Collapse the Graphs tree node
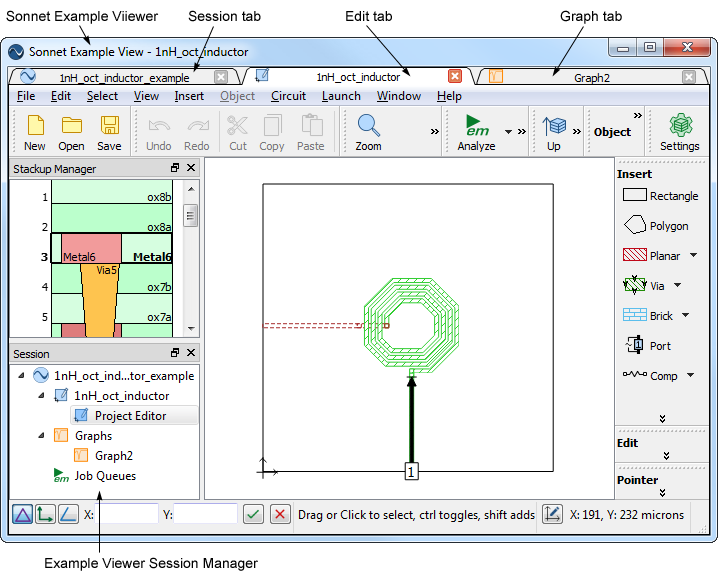Viewport: 718px width, 578px height. click(x=41, y=435)
